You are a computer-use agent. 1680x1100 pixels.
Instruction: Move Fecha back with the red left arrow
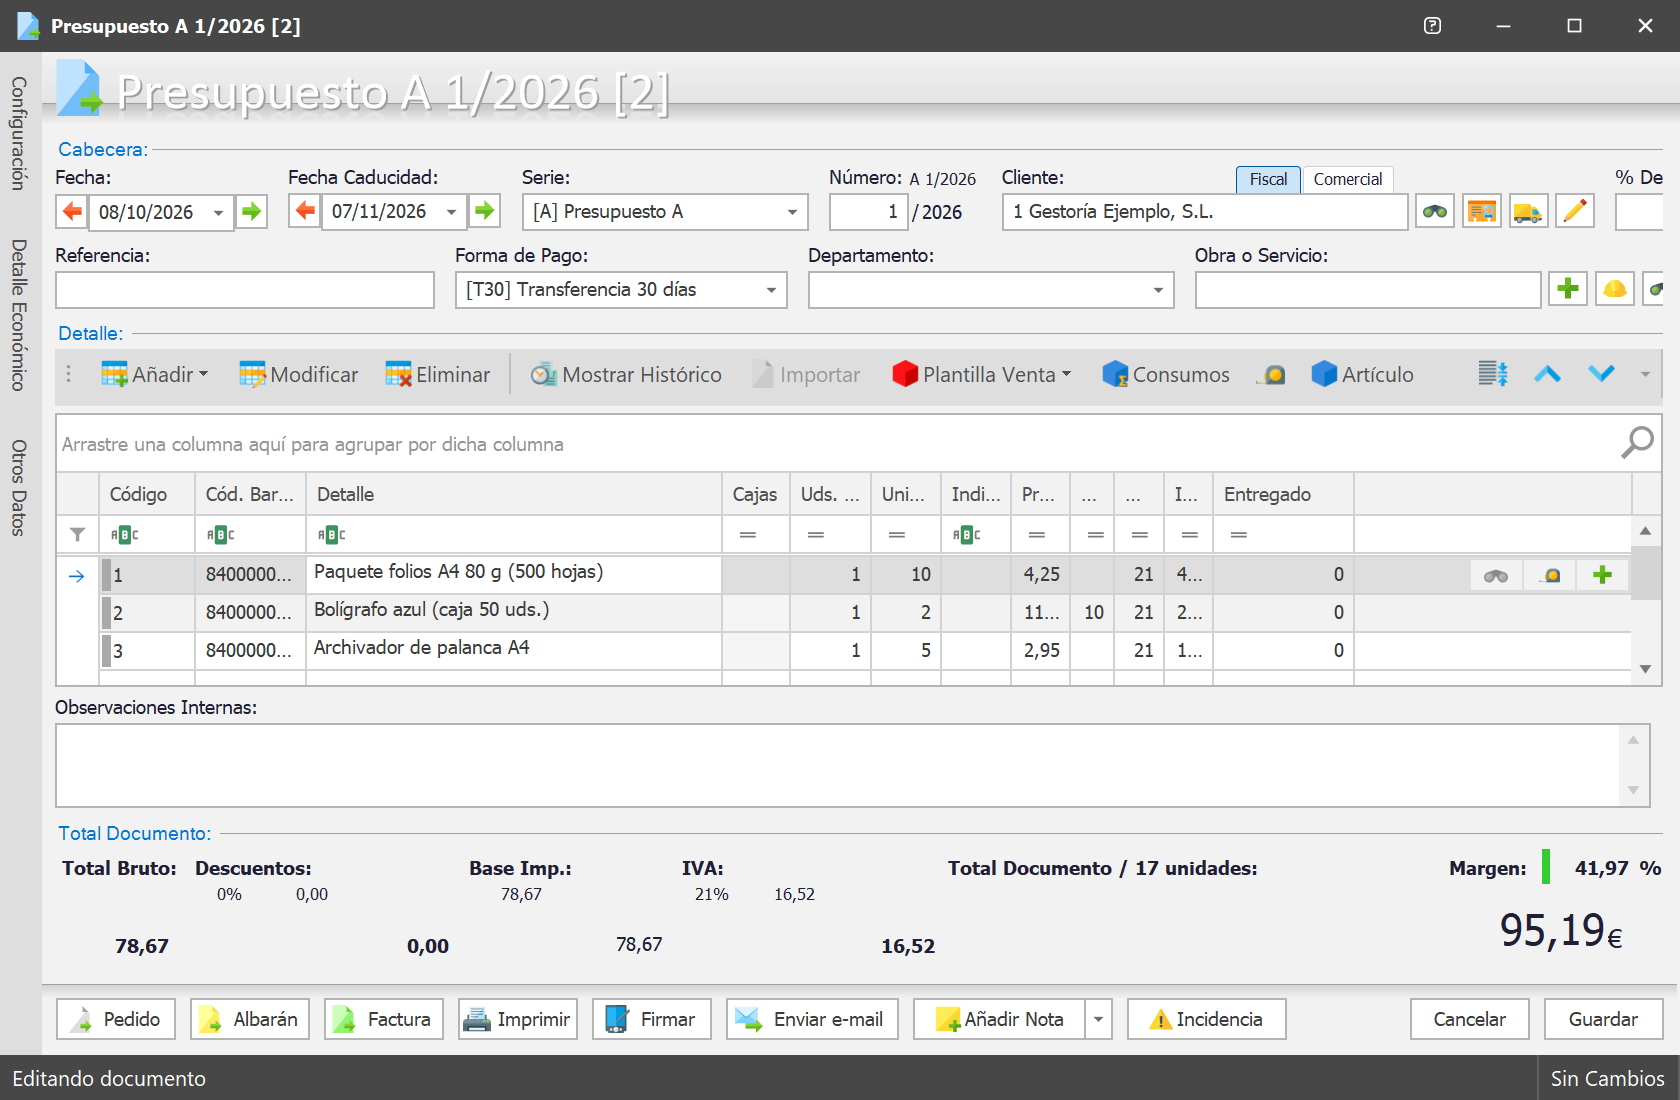[x=72, y=211]
